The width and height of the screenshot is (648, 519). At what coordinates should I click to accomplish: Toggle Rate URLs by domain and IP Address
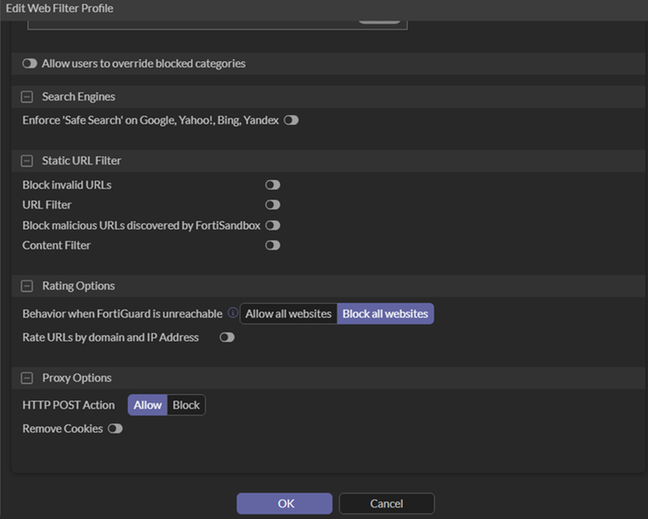[x=227, y=337]
